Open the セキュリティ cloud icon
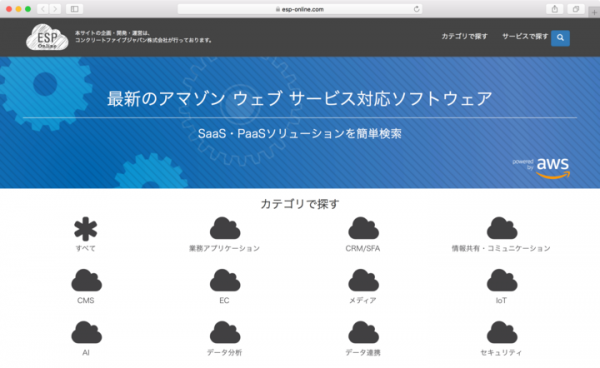The height and width of the screenshot is (368, 600). [x=502, y=332]
